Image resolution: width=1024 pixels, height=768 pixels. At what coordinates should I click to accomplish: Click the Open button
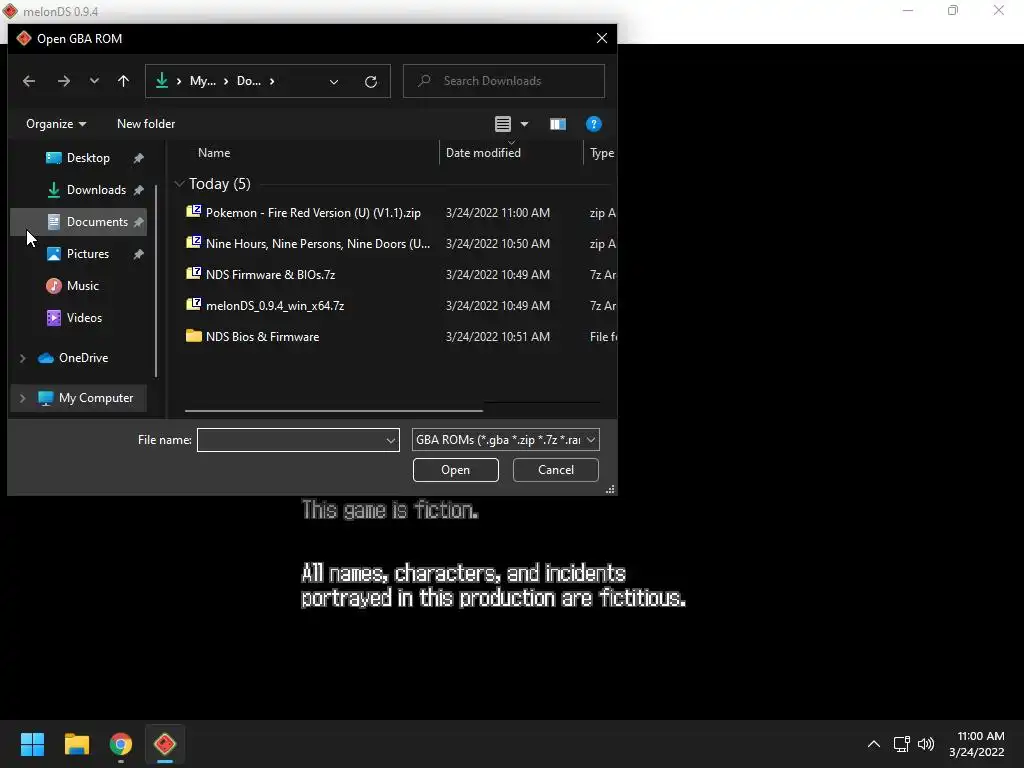pos(455,470)
